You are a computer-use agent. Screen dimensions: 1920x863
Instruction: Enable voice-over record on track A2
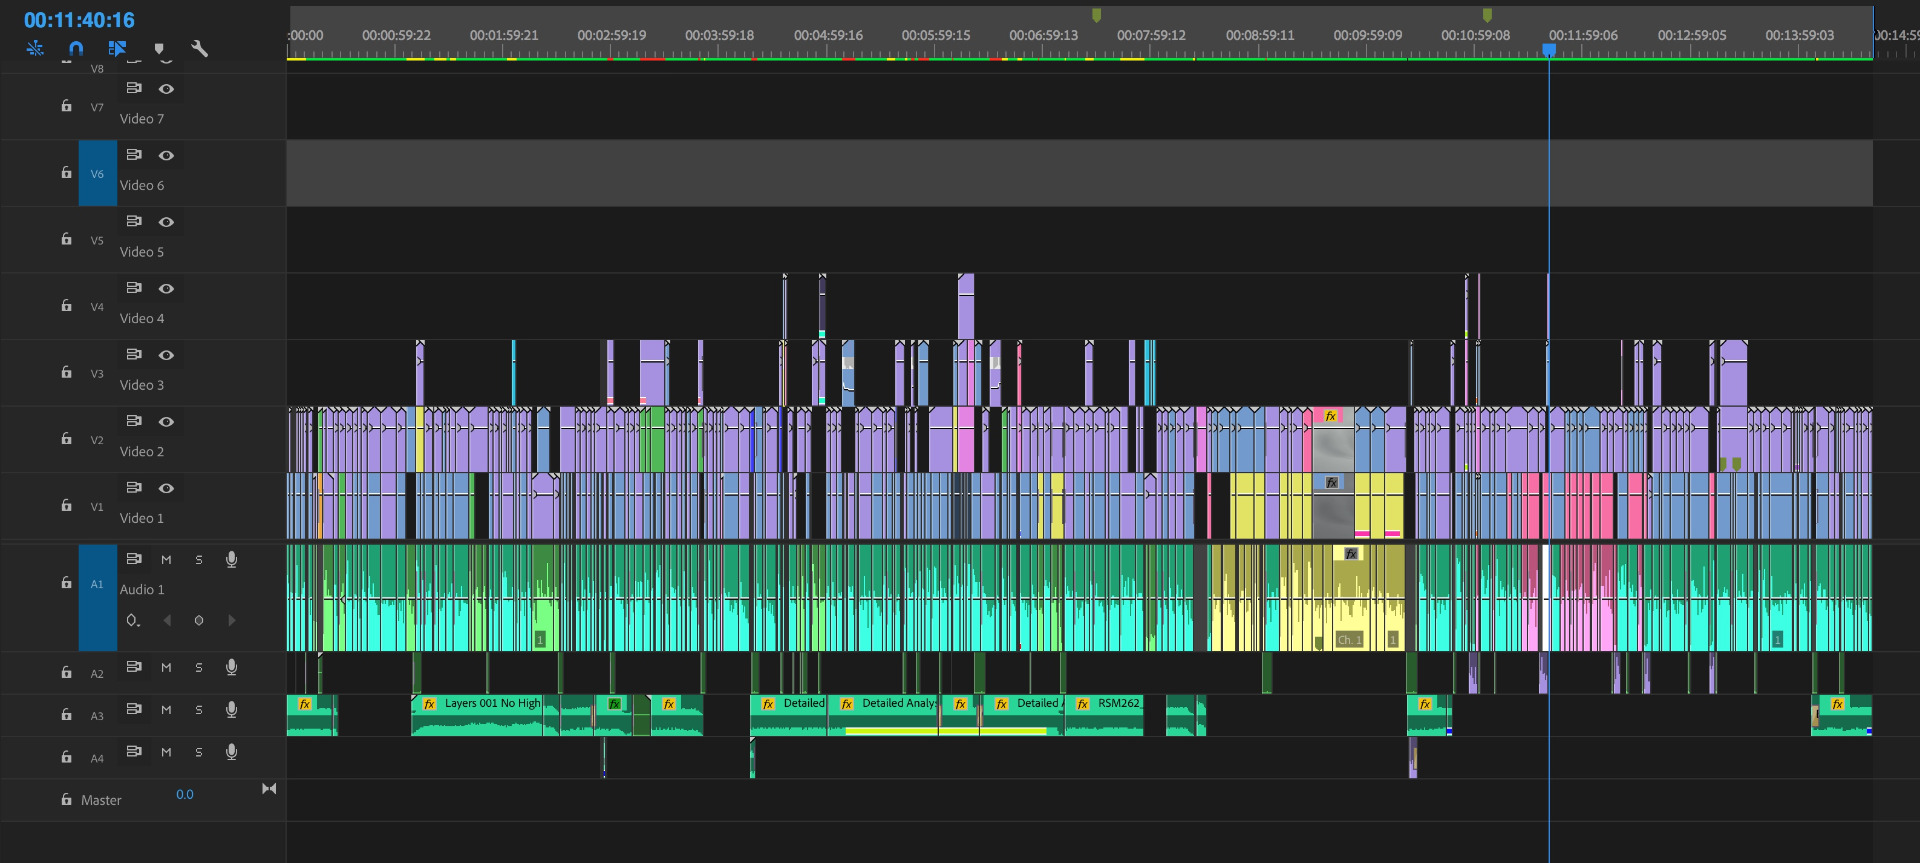pyautogui.click(x=231, y=667)
